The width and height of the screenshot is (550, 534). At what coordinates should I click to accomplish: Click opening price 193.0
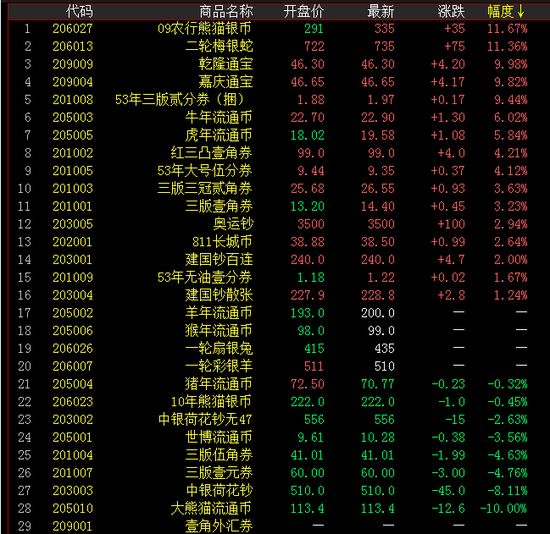(x=307, y=313)
